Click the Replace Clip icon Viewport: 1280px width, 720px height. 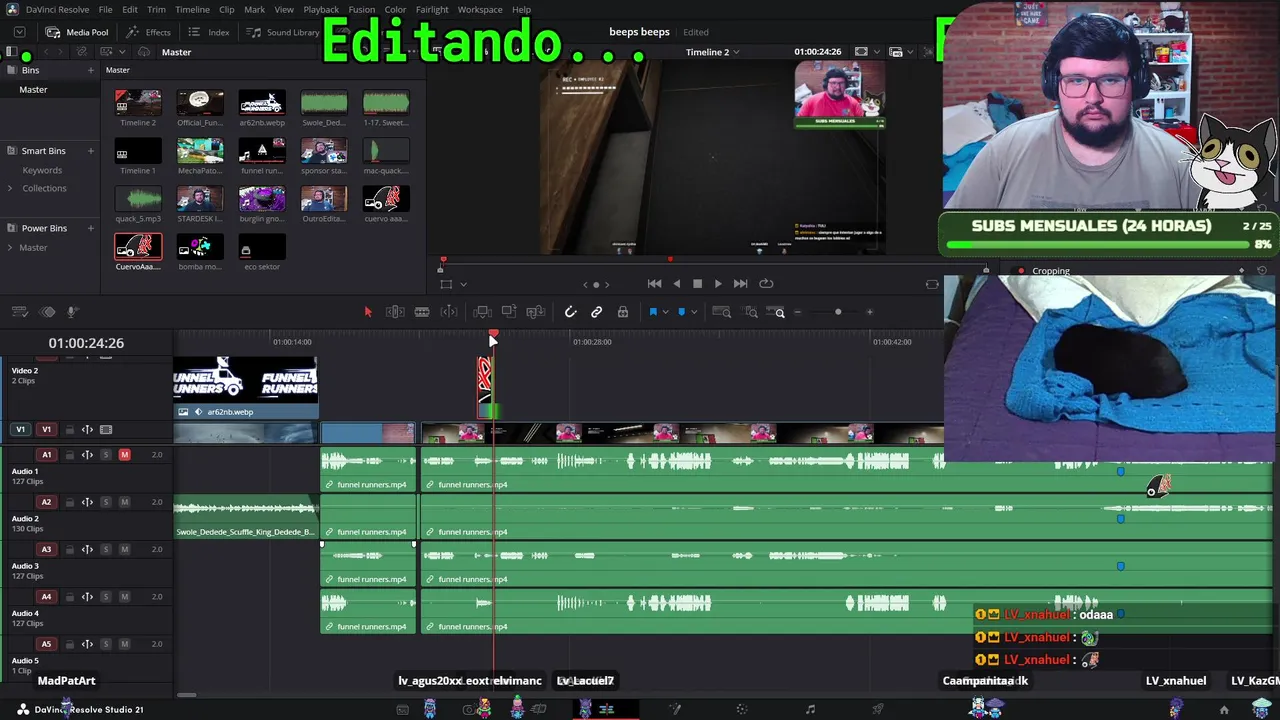point(536,312)
